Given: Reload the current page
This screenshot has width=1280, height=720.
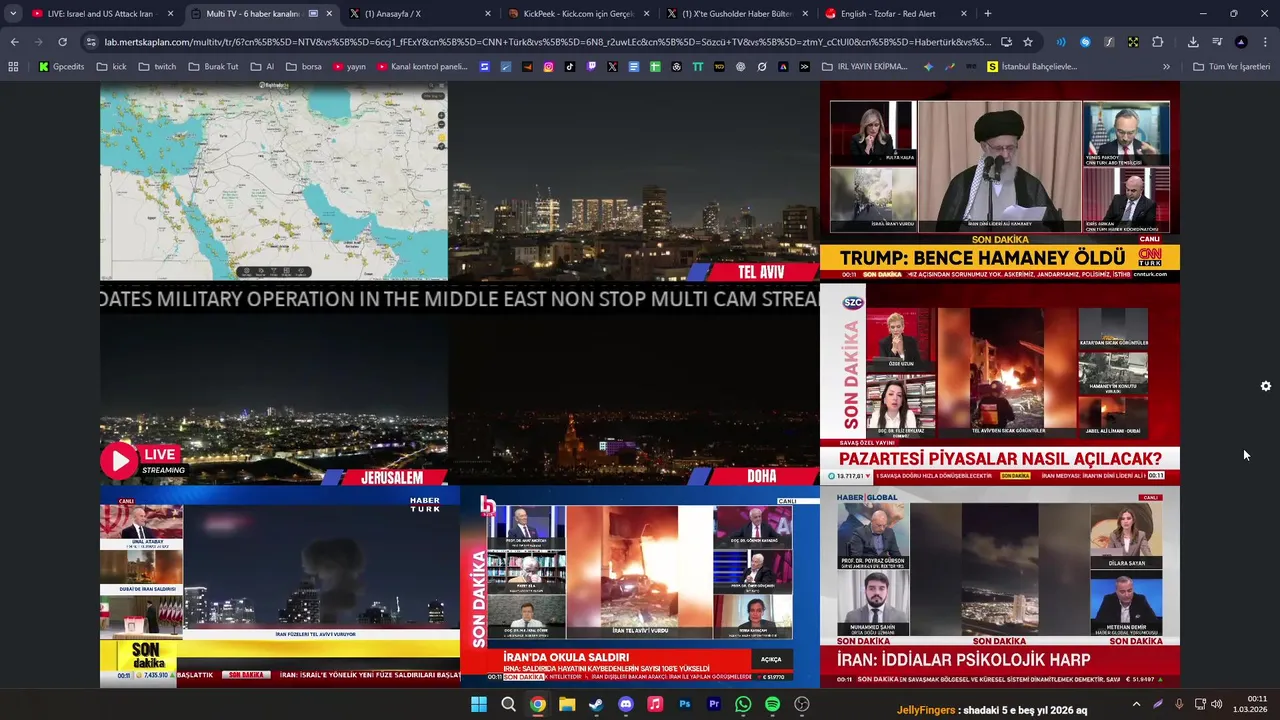Looking at the screenshot, I should click(62, 42).
